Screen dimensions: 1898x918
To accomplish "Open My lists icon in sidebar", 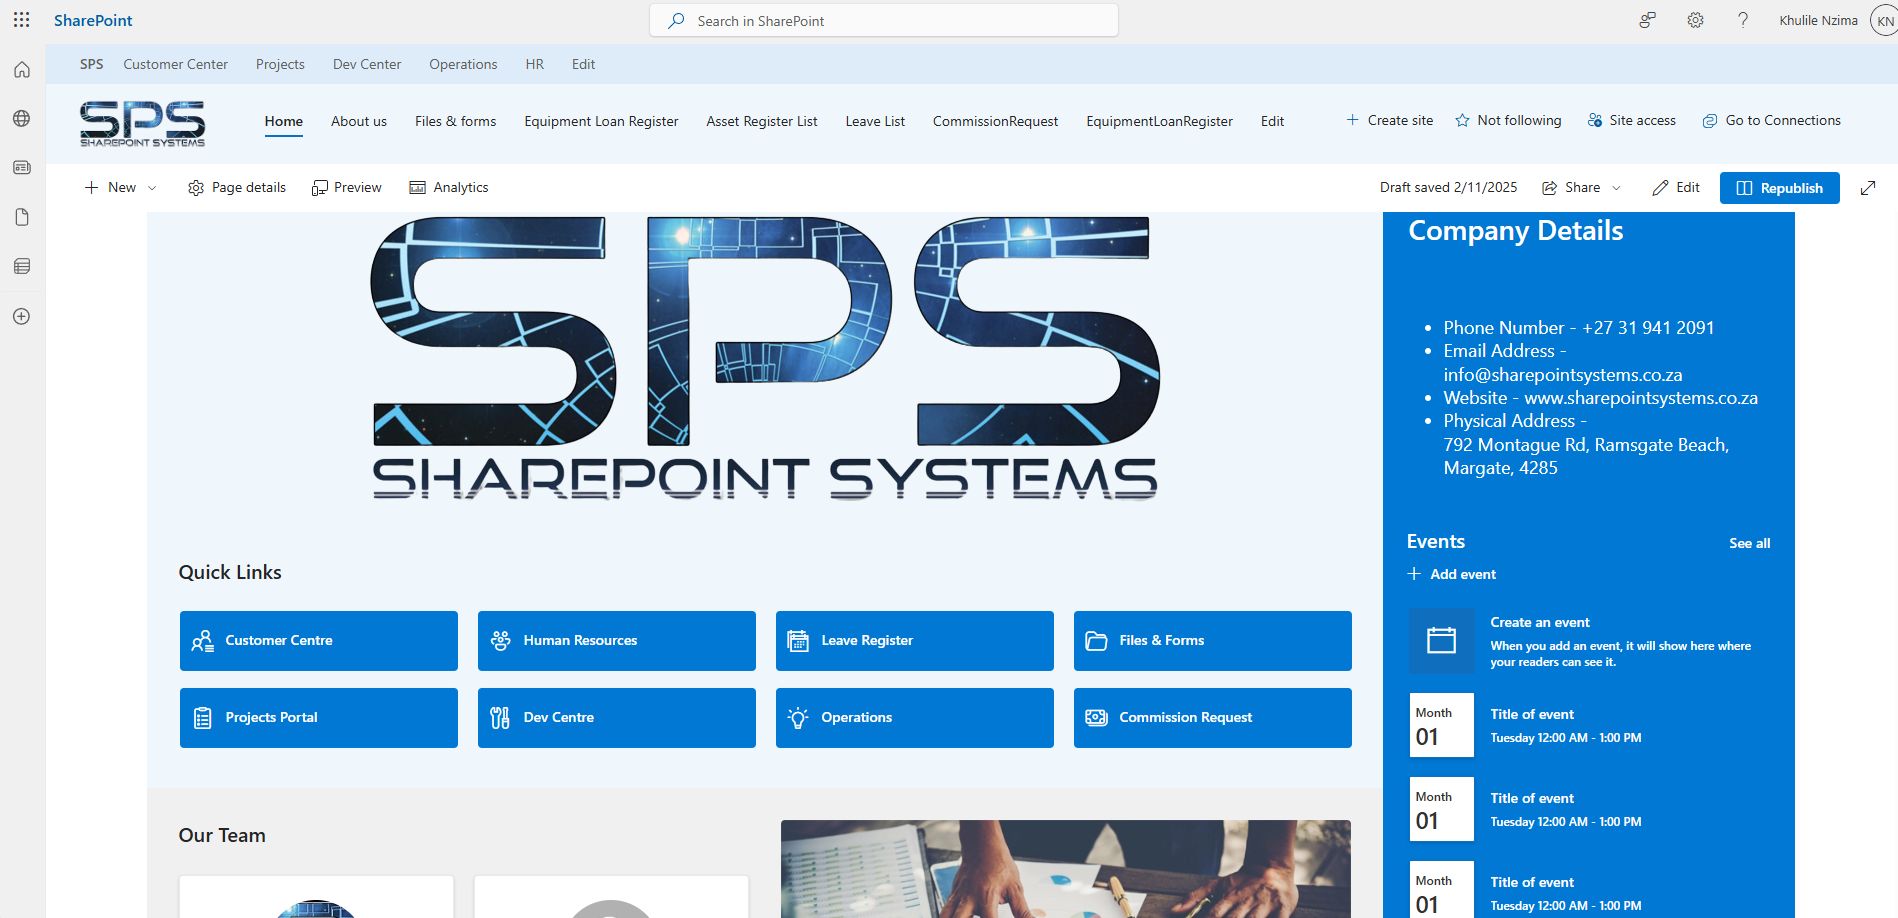I will (x=22, y=266).
